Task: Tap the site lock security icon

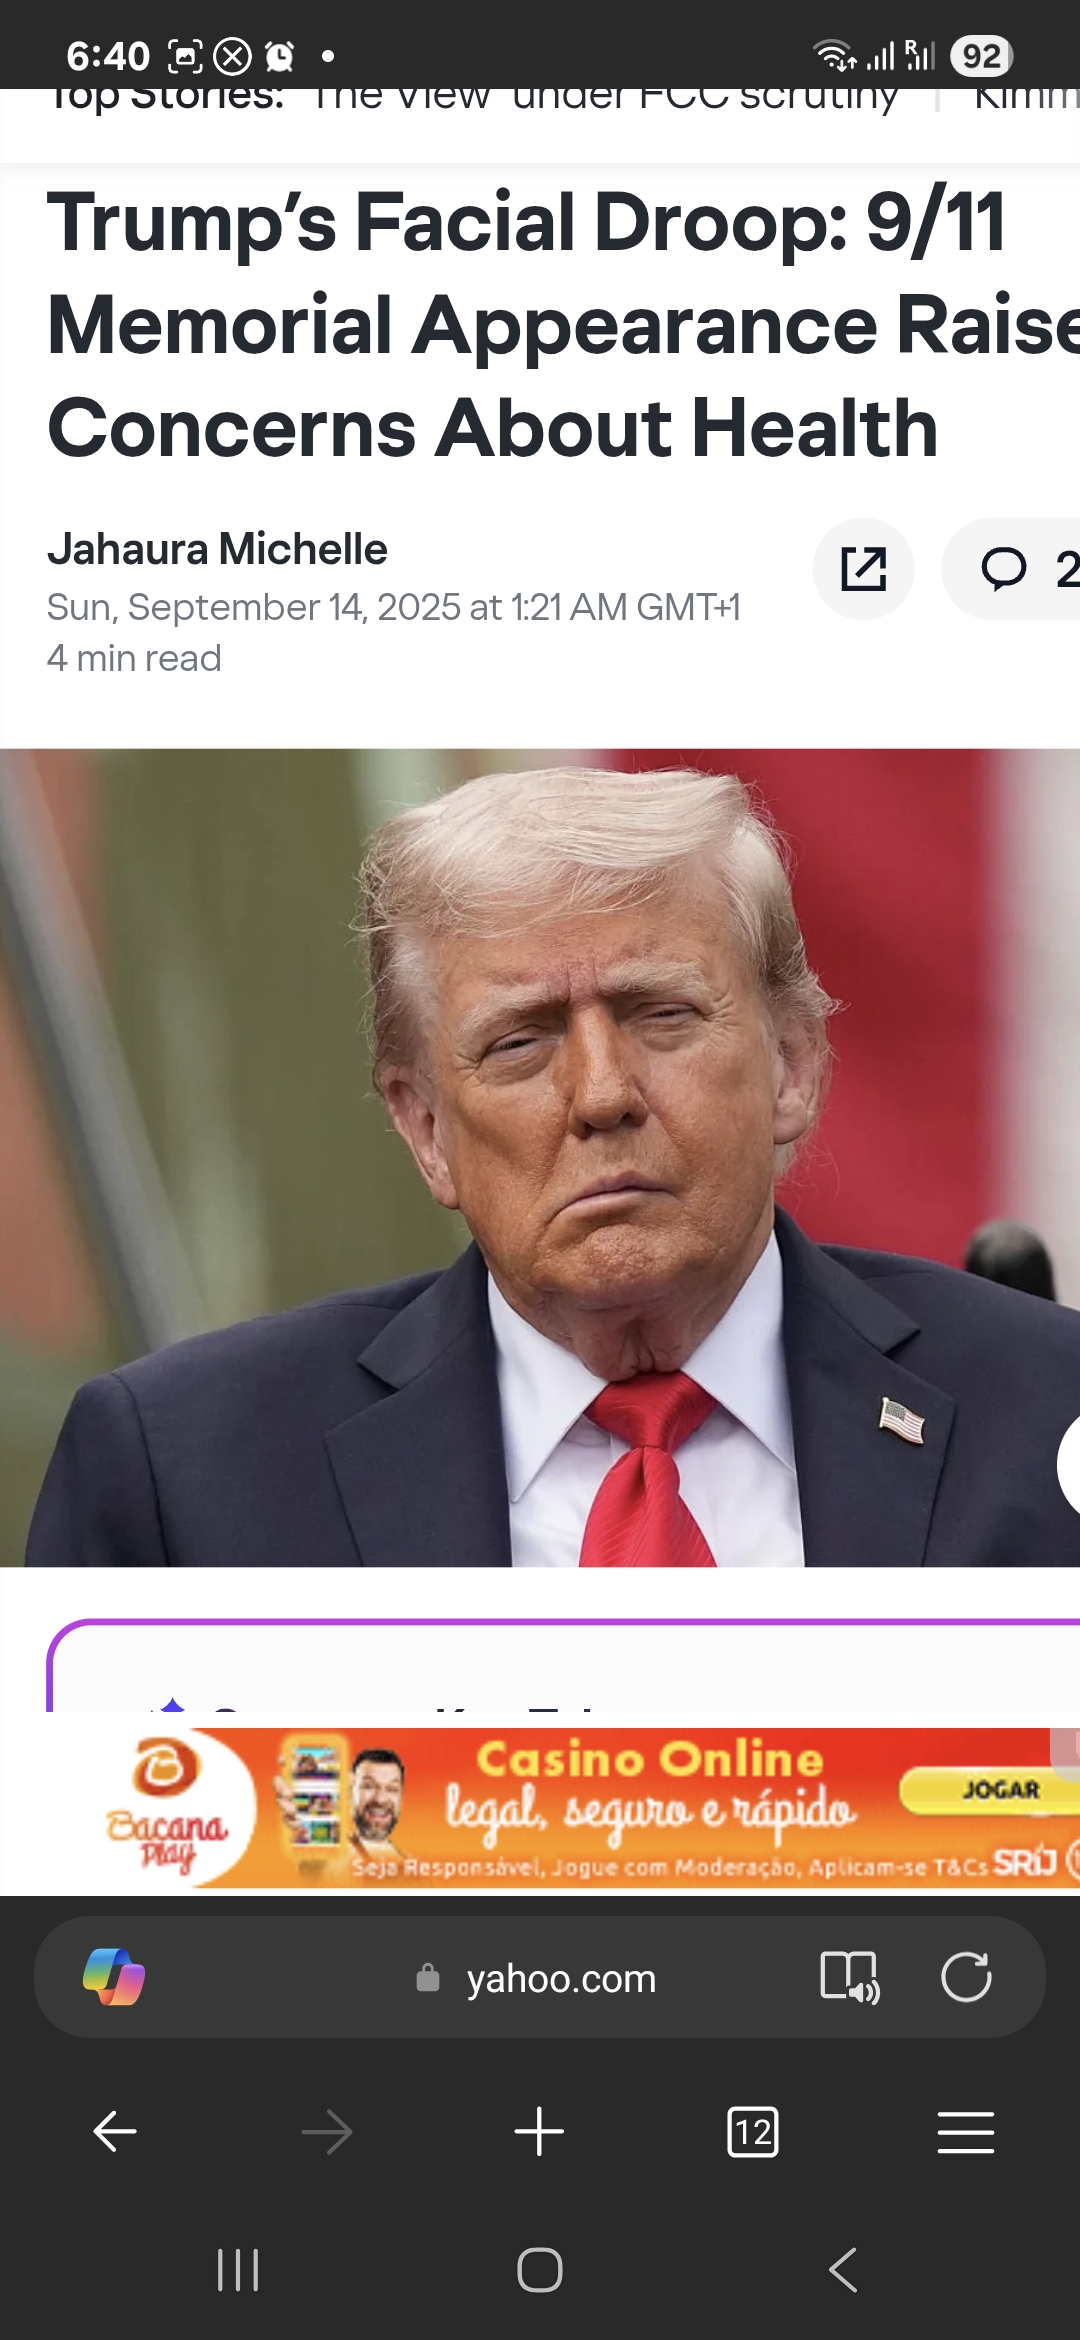Action: tap(428, 1977)
